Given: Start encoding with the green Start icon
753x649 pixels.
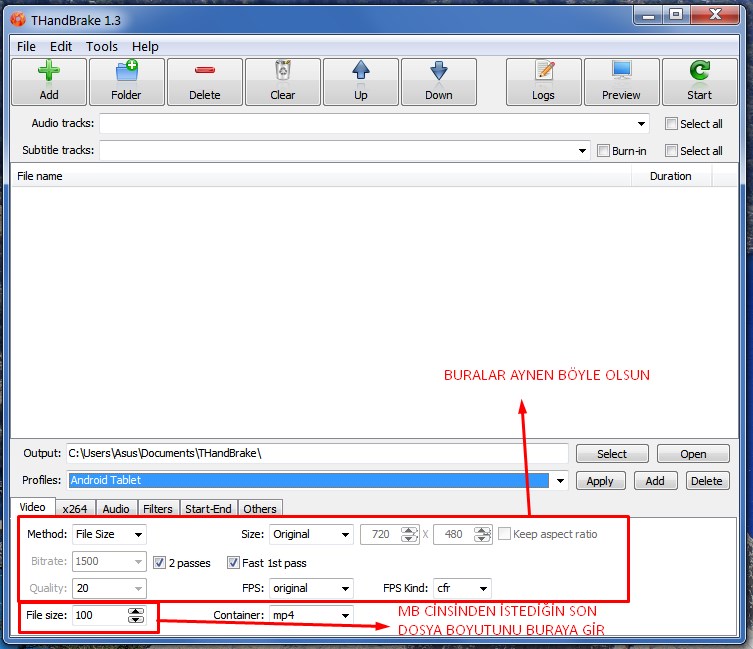Looking at the screenshot, I should tap(700, 81).
